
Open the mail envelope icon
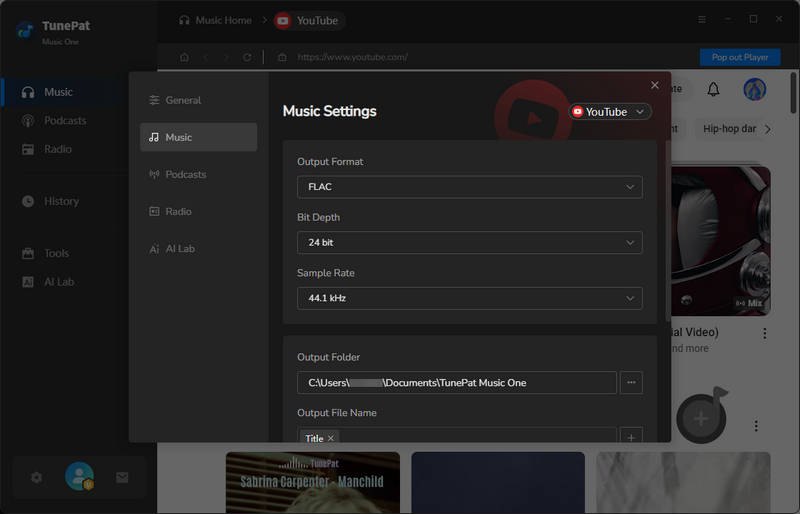(122, 478)
